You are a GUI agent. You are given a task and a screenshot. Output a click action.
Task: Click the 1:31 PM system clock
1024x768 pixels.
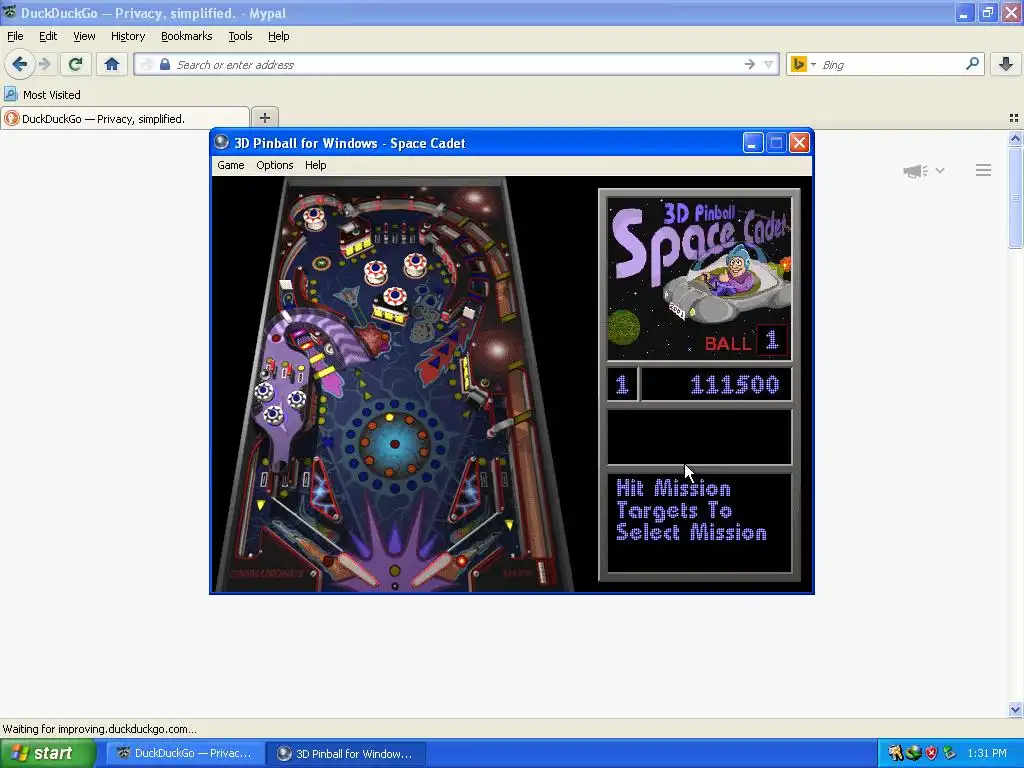tap(987, 753)
